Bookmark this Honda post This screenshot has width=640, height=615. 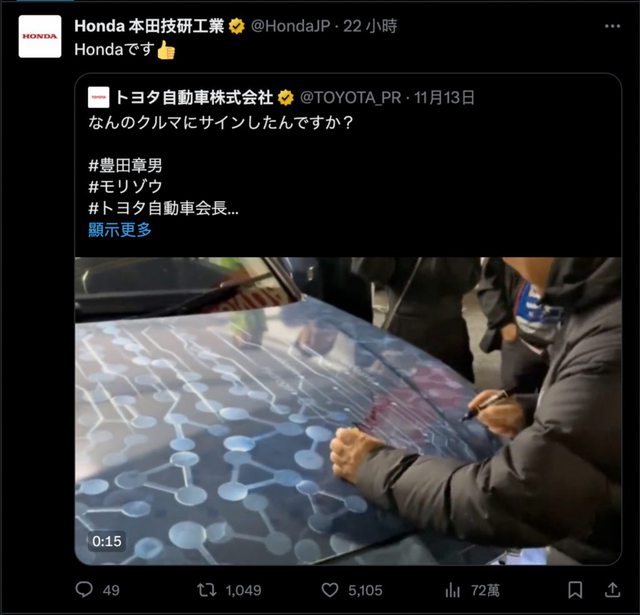click(575, 590)
